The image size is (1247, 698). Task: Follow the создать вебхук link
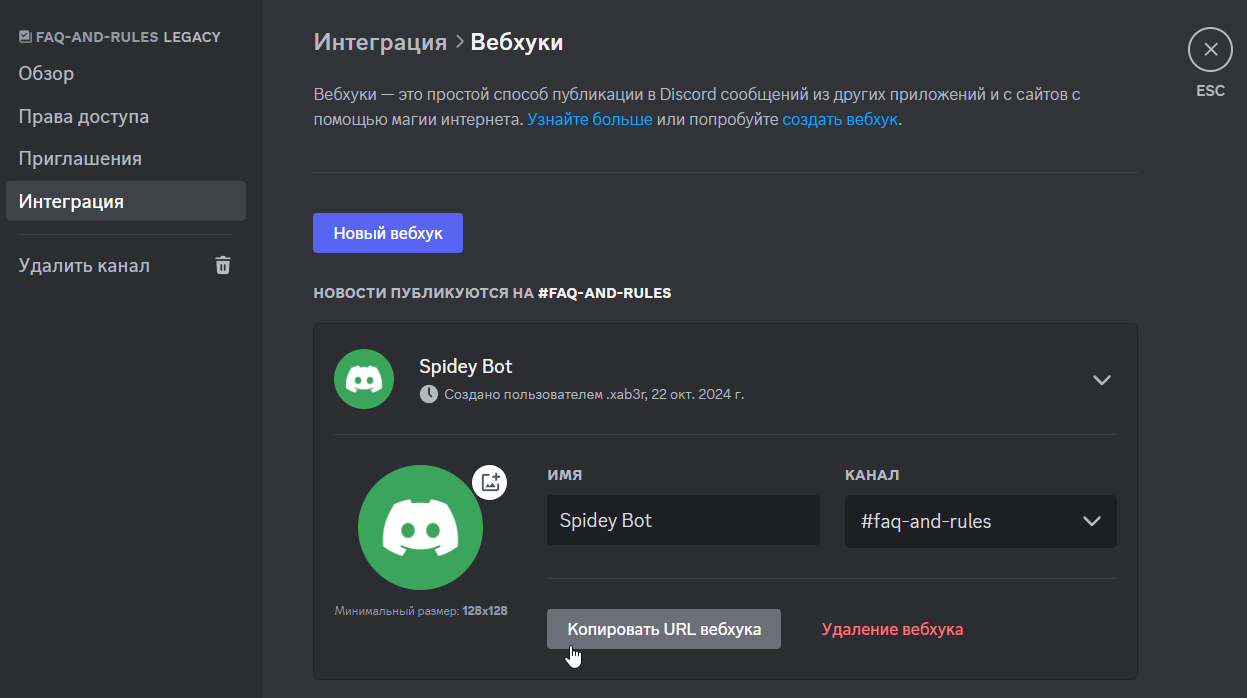pyautogui.click(x=840, y=119)
